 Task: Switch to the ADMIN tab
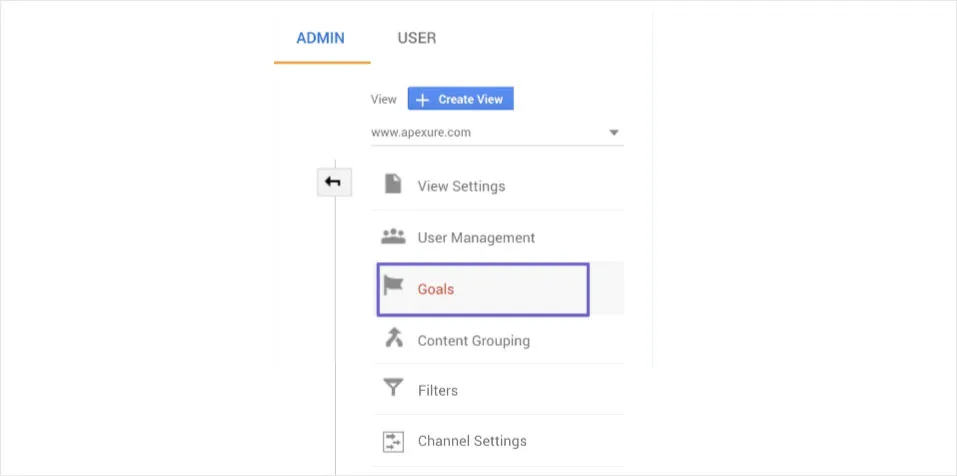pos(320,38)
